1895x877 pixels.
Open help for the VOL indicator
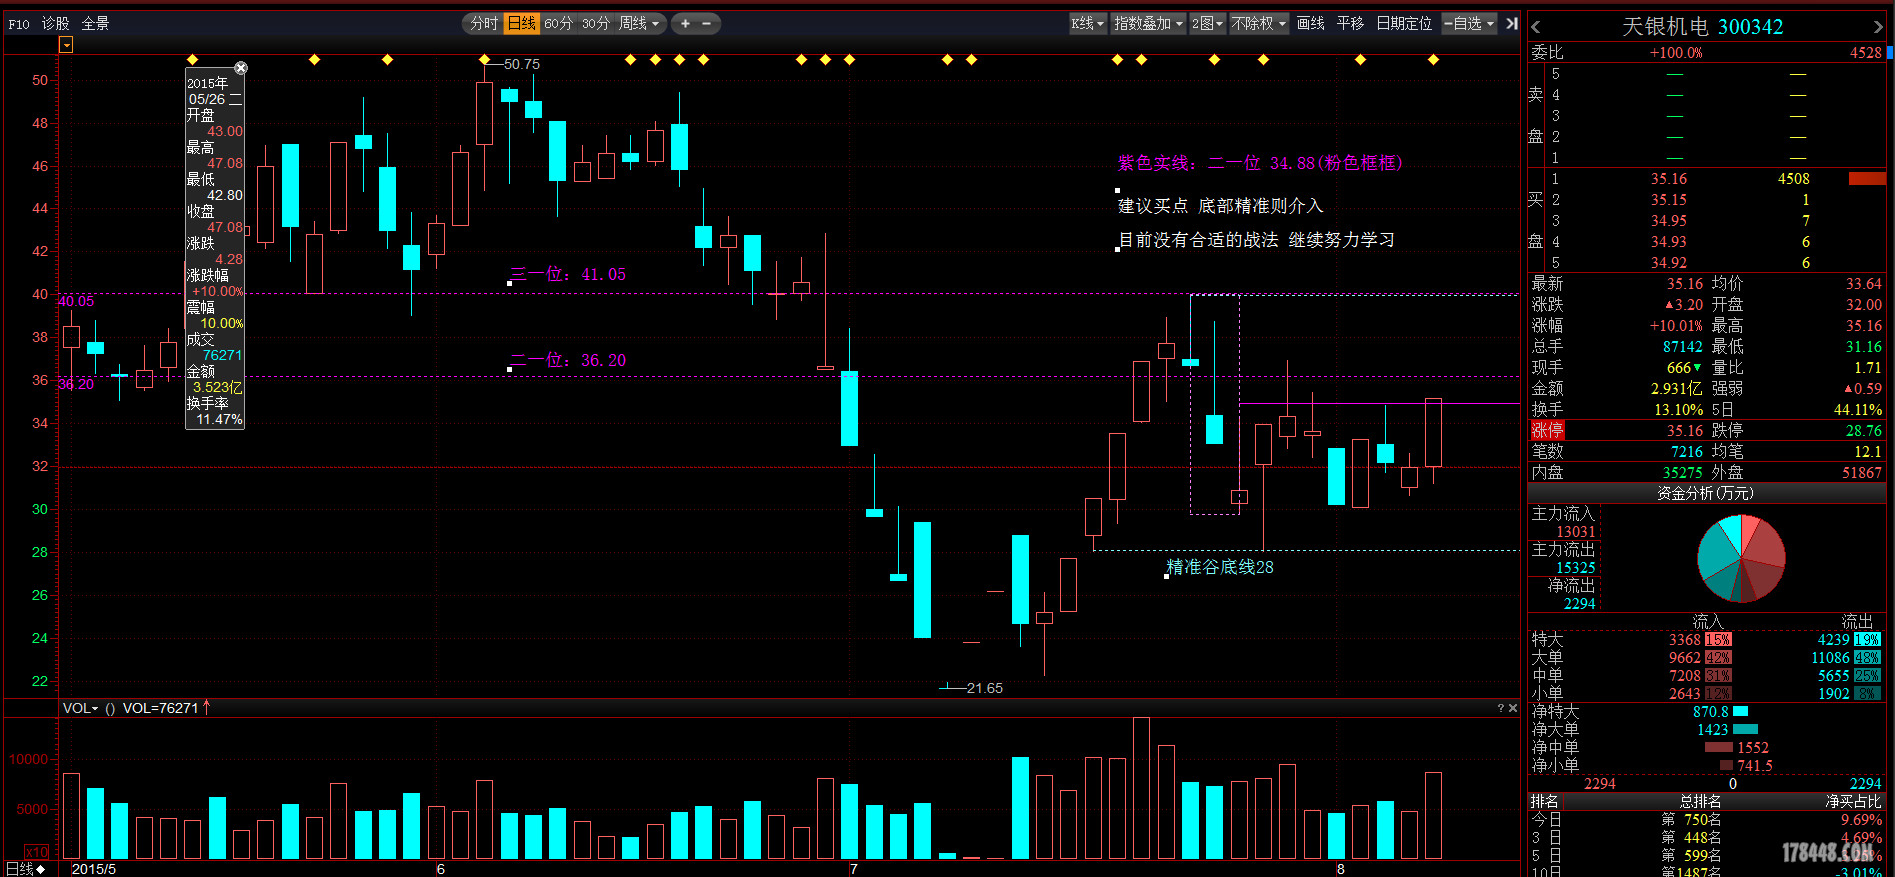point(1500,708)
